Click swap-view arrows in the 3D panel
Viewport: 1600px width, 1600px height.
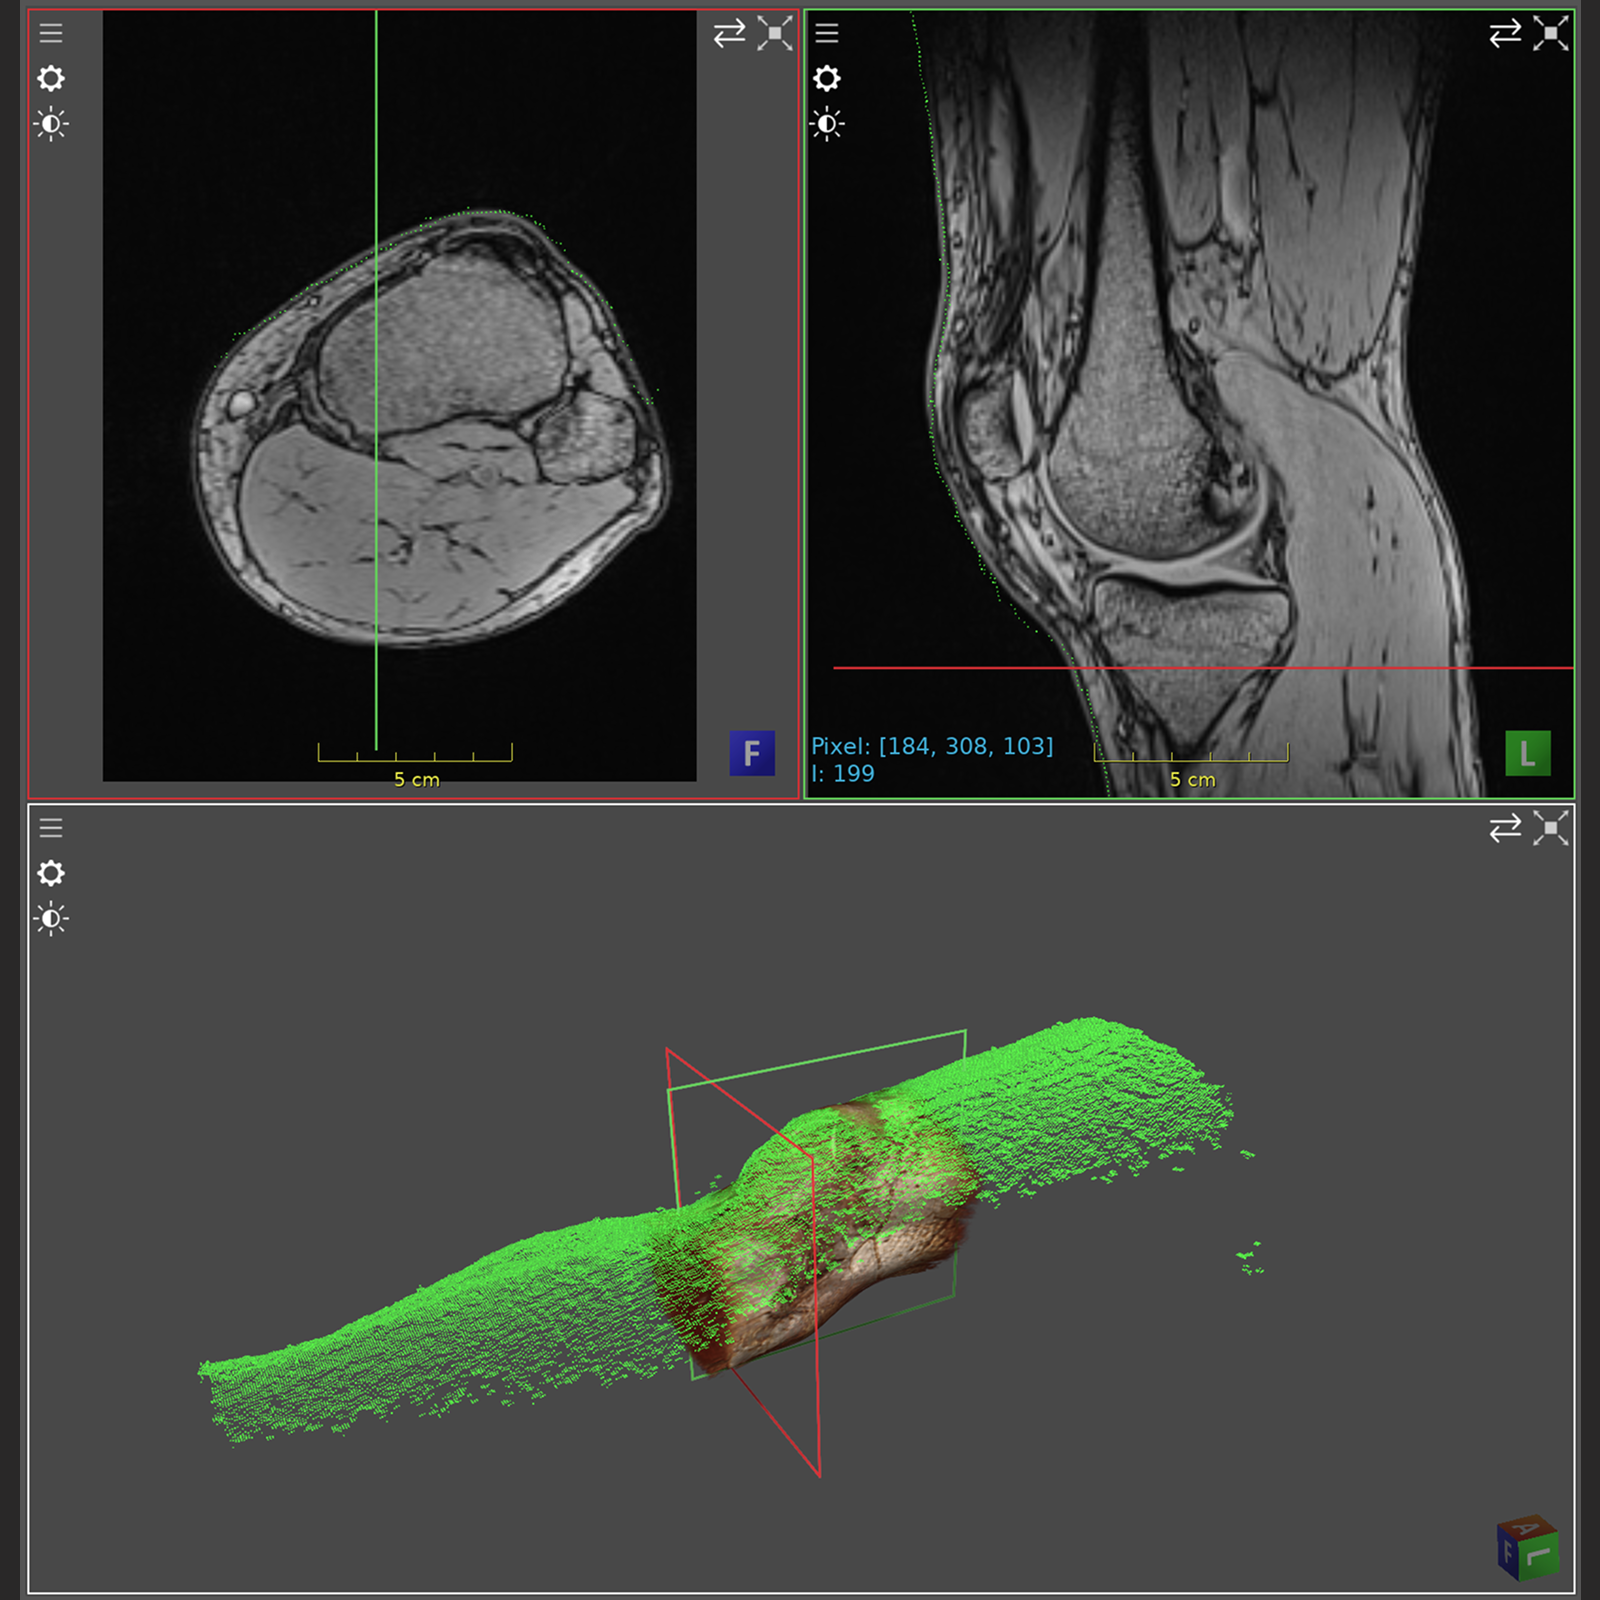1505,828
